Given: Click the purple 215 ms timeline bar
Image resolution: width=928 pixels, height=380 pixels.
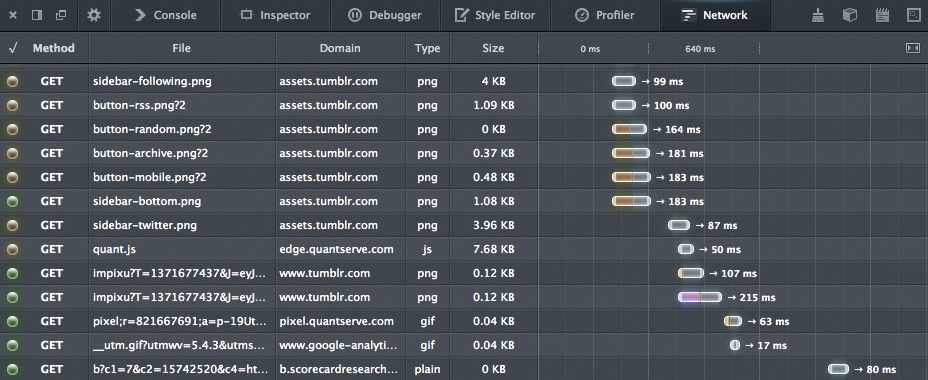Looking at the screenshot, I should point(700,297).
